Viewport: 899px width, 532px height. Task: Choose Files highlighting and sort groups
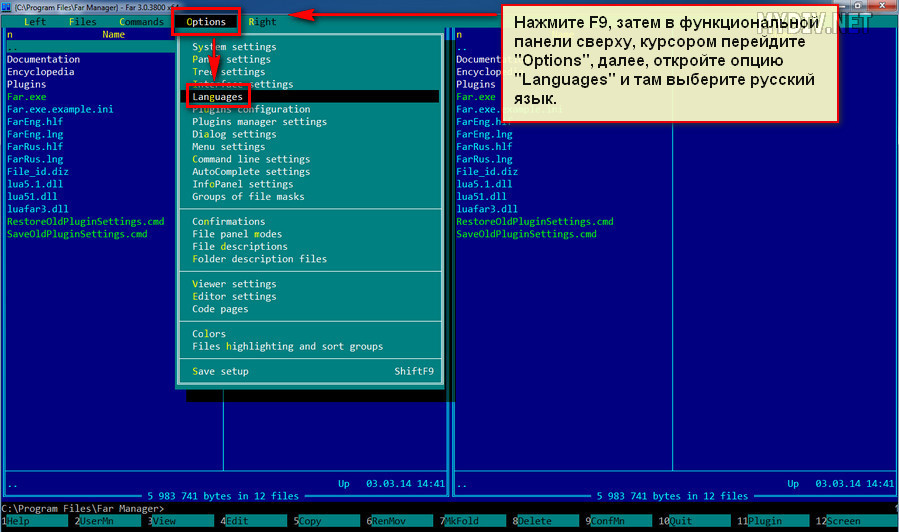tap(287, 346)
